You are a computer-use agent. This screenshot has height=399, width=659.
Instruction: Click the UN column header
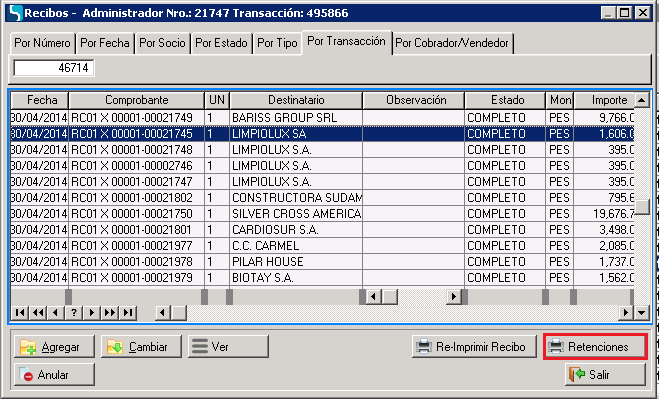(x=217, y=100)
